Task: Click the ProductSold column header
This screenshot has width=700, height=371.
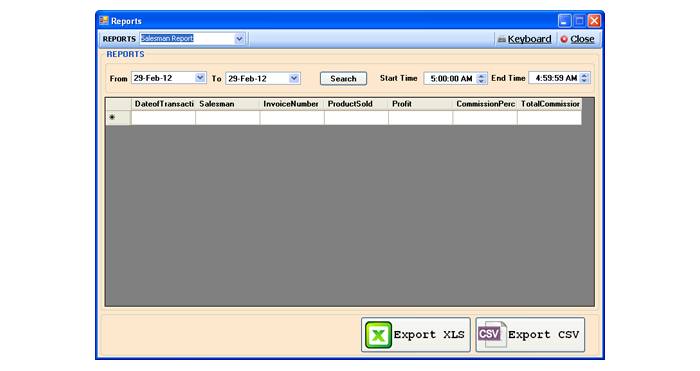Action: tap(356, 104)
